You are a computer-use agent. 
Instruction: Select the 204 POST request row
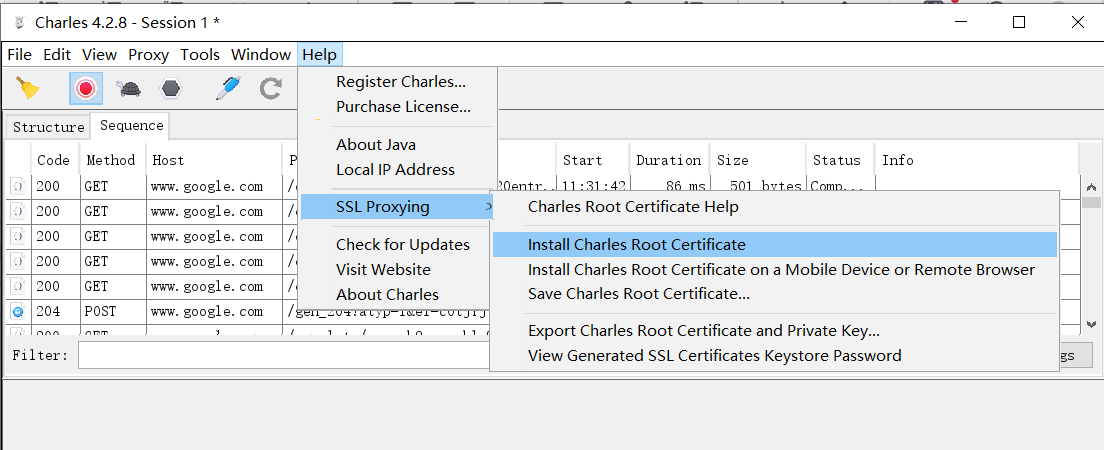click(250, 311)
